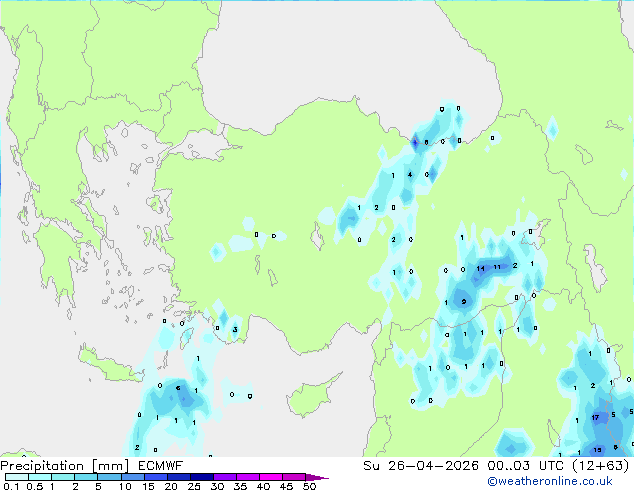The height and width of the screenshot is (490, 634).
Task: Click the over-50 mm legend arrow tip
Action: click(x=317, y=477)
